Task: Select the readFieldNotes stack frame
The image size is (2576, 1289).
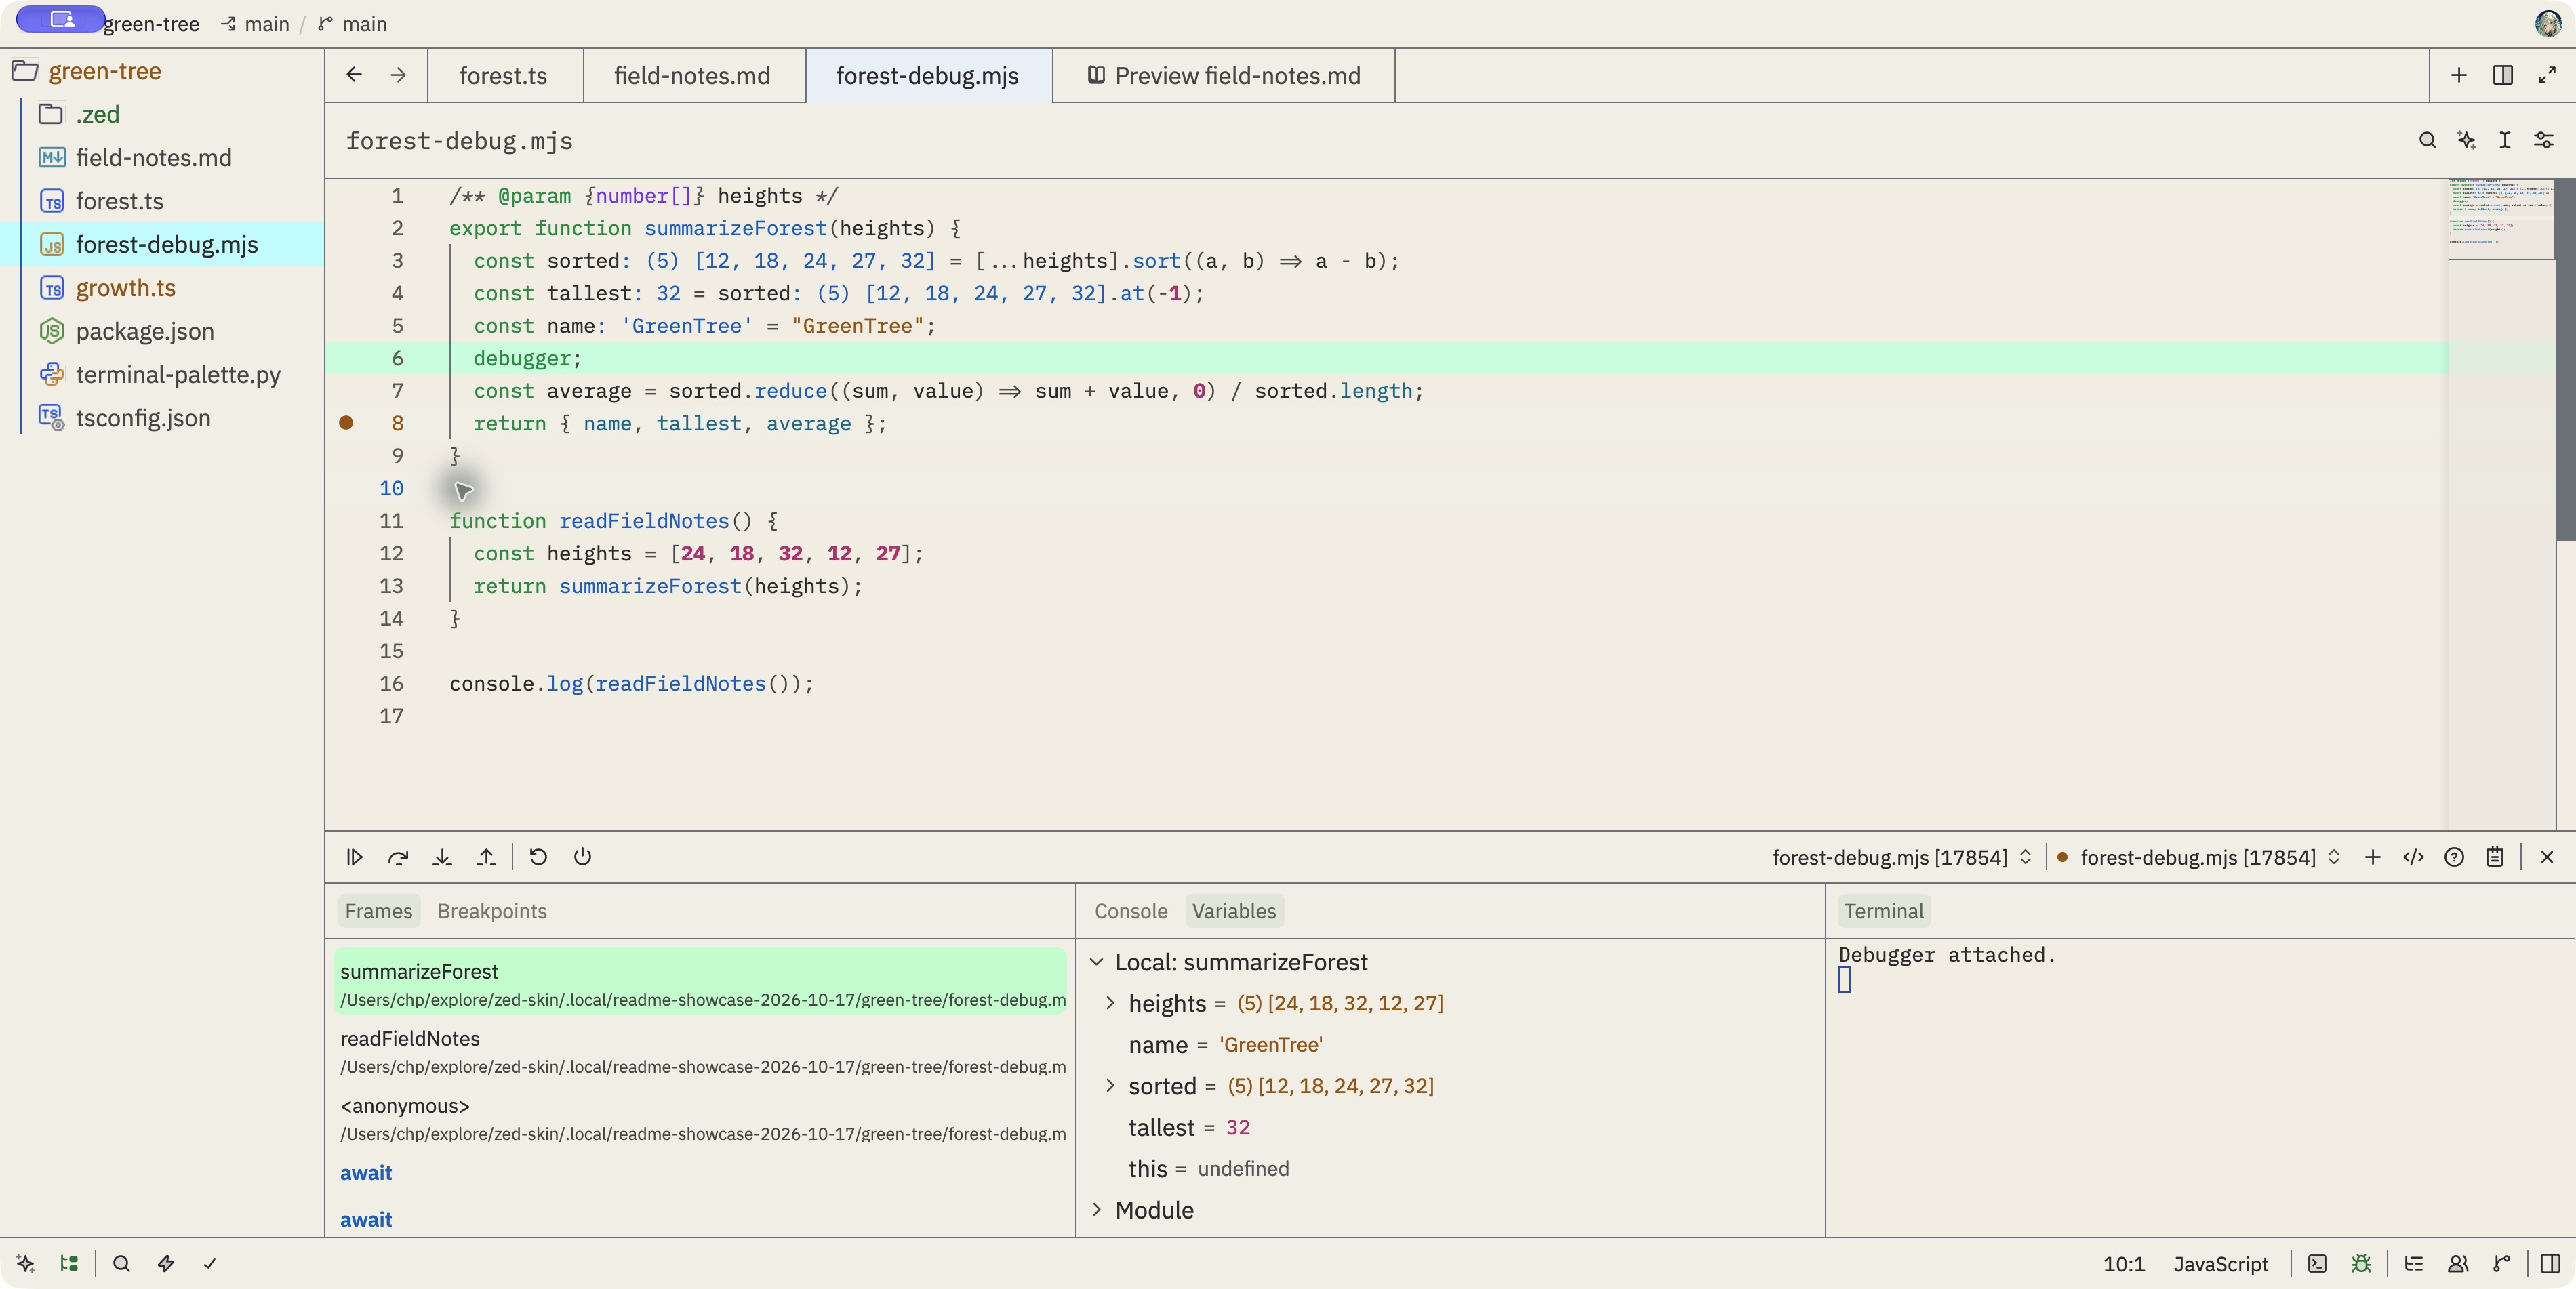Action: pos(700,1052)
